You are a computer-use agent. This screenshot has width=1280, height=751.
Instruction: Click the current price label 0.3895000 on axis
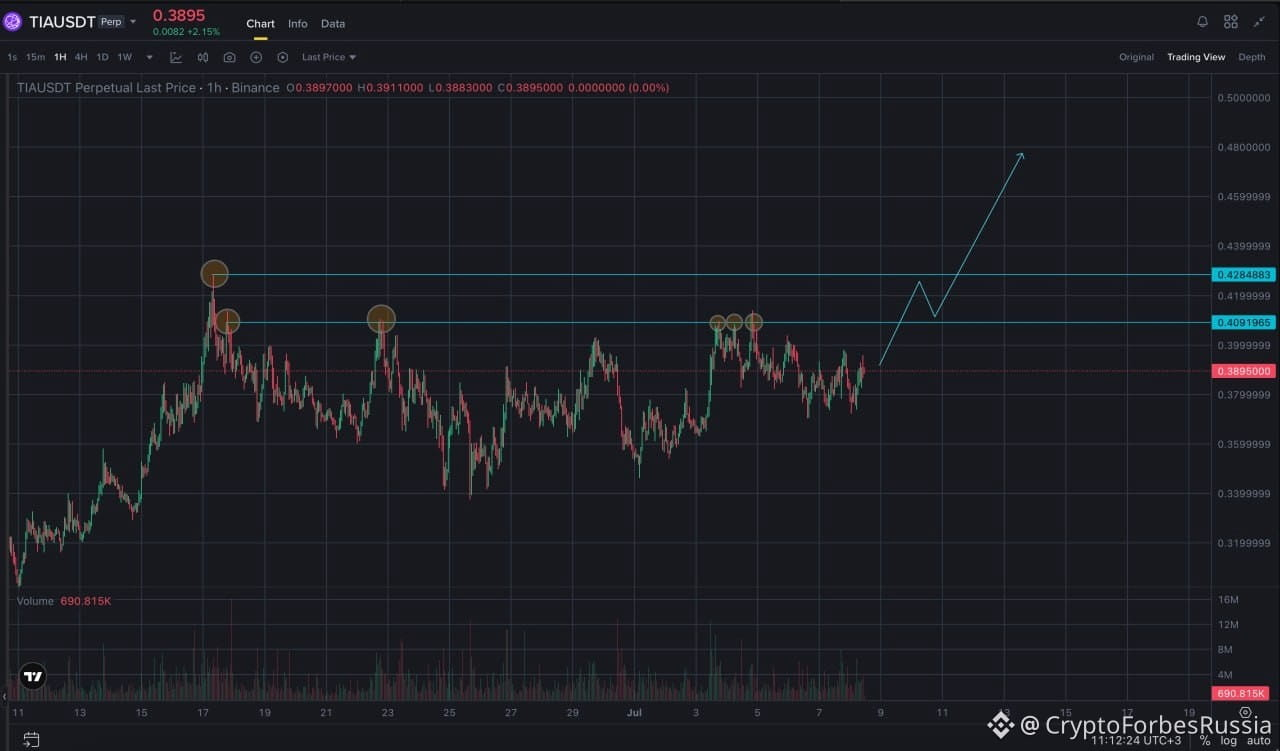click(1243, 371)
